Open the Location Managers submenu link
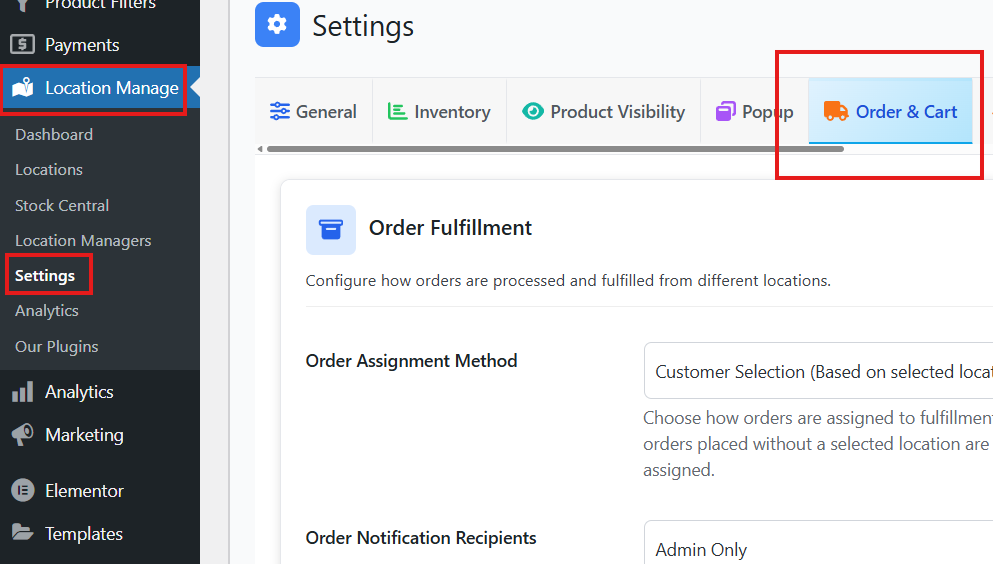 (83, 240)
